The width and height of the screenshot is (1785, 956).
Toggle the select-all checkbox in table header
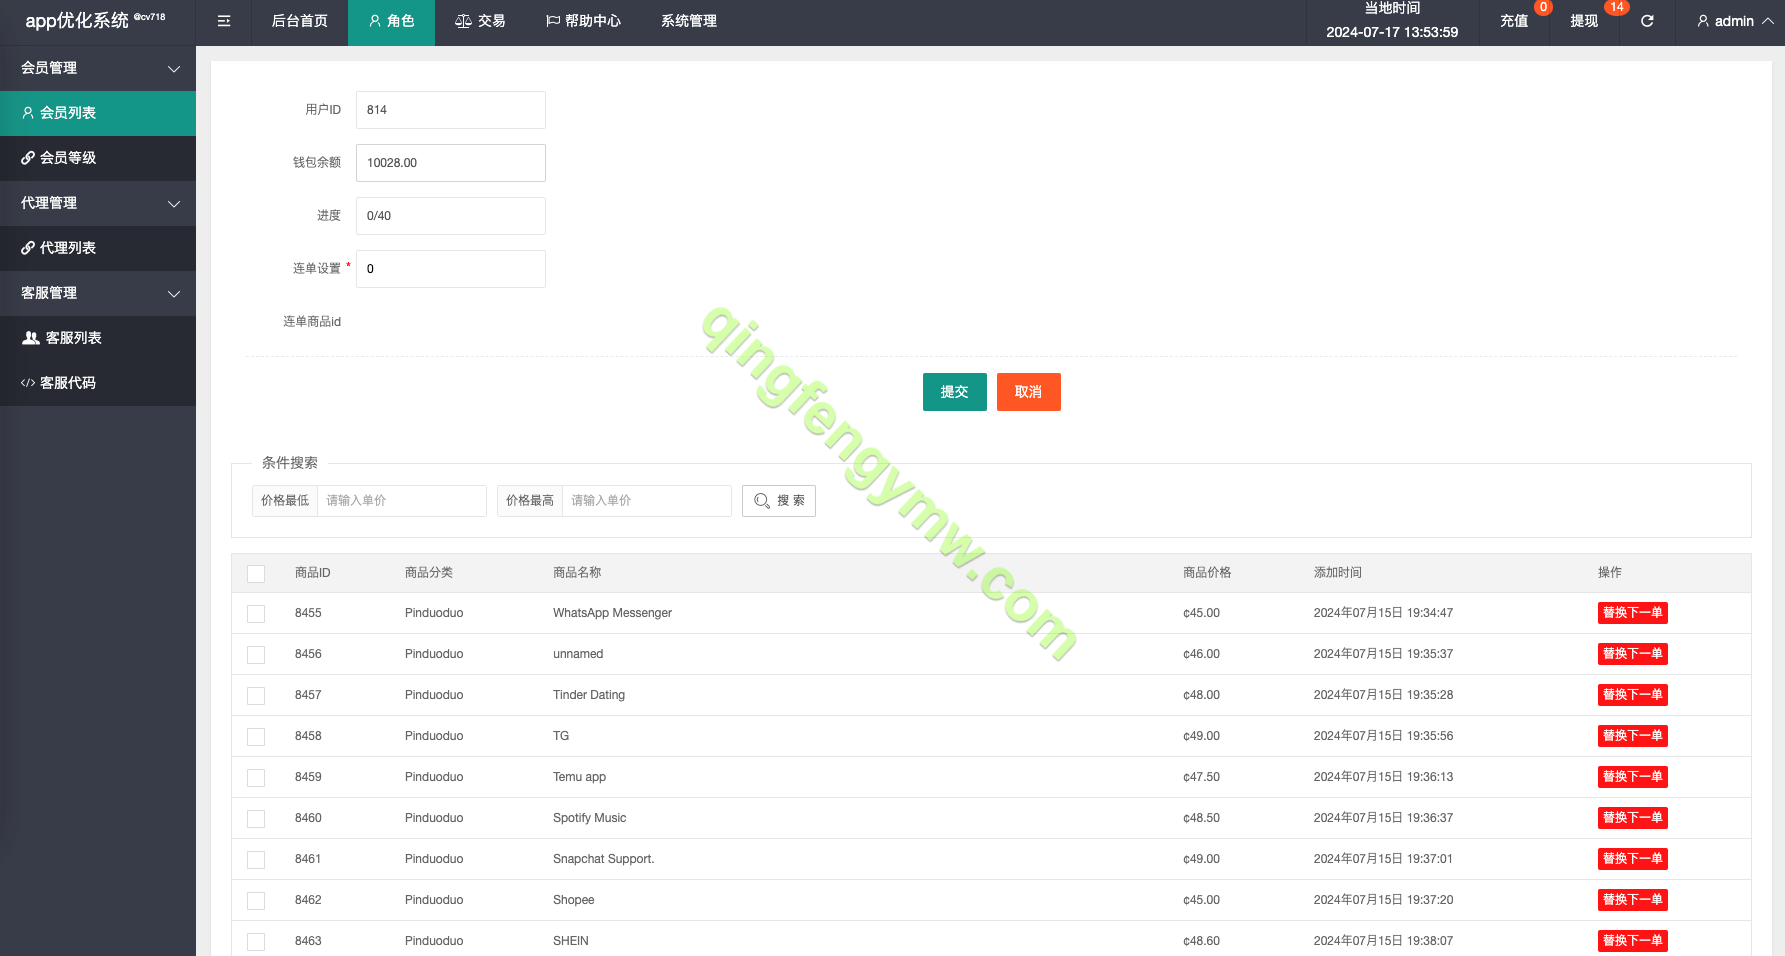[256, 574]
